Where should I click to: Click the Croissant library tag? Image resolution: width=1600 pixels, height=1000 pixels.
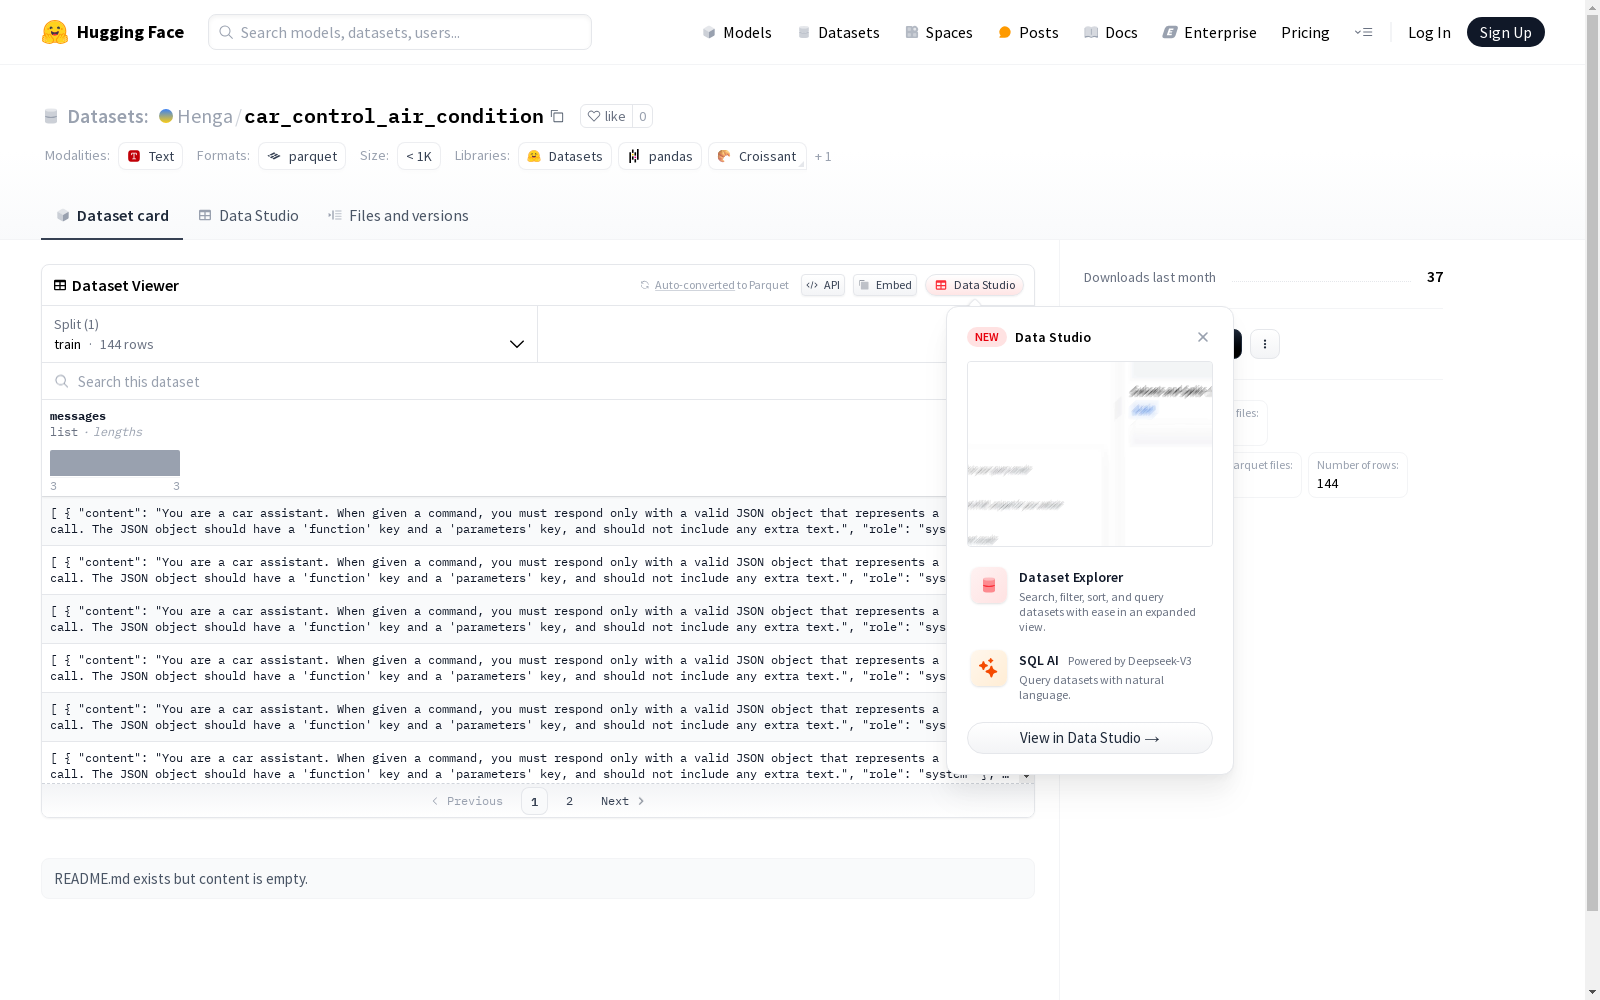pyautogui.click(x=757, y=156)
